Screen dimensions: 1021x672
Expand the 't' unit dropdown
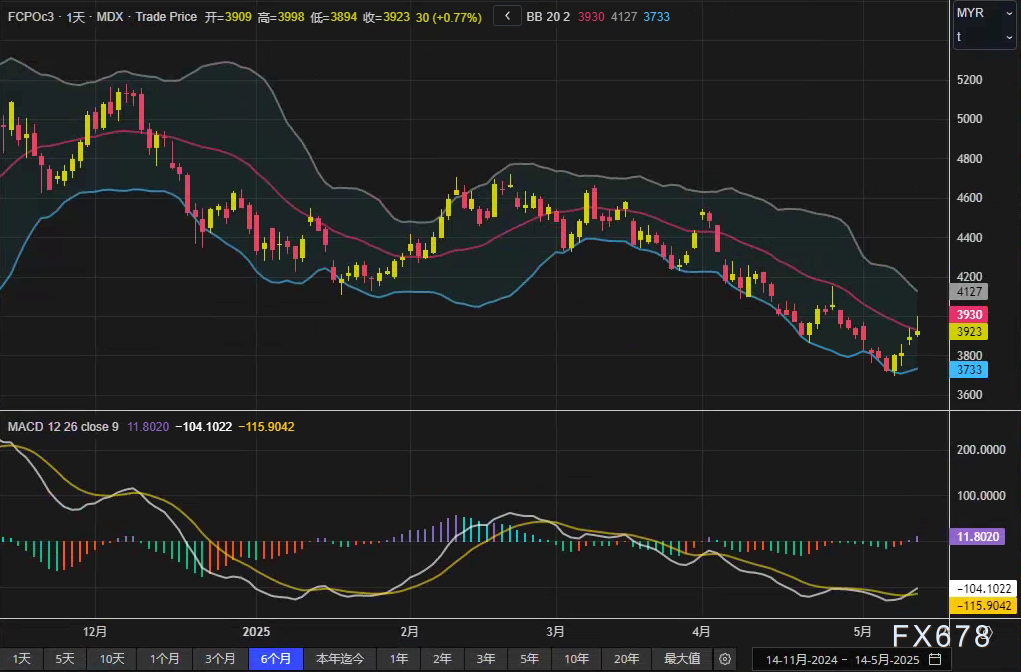[984, 37]
